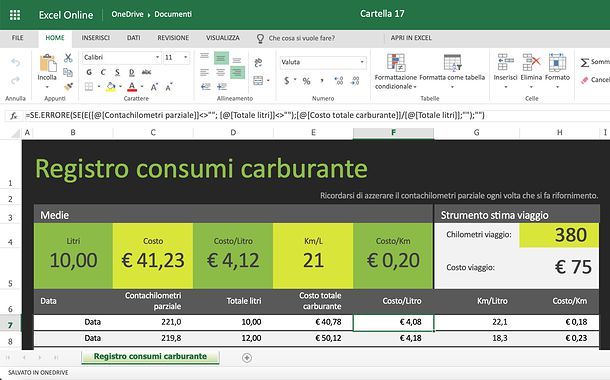The height and width of the screenshot is (380, 610).
Task: Open the INSERISCI ribbon tab
Action: click(x=95, y=38)
